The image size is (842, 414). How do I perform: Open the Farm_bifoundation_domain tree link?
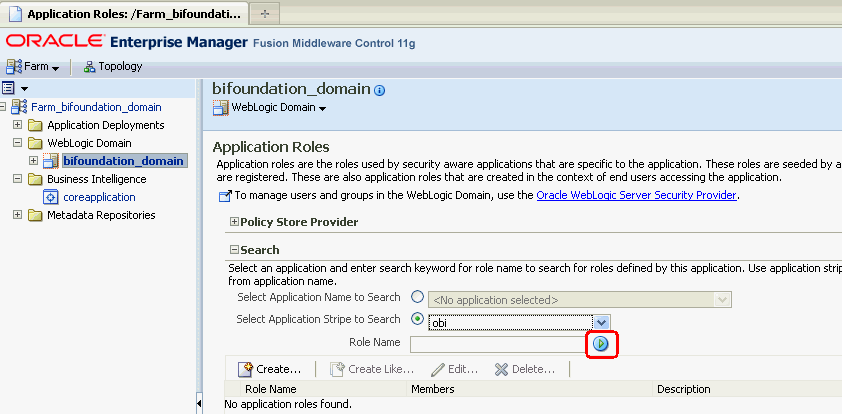96,107
